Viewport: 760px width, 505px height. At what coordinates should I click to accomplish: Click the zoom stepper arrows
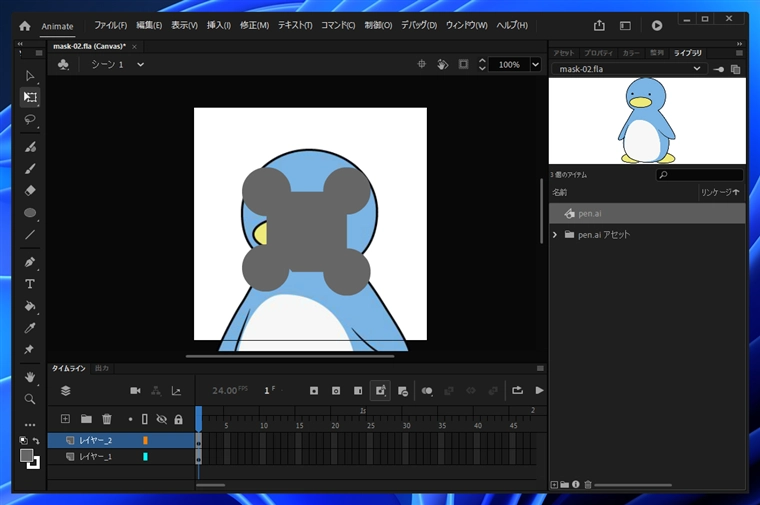tap(482, 64)
